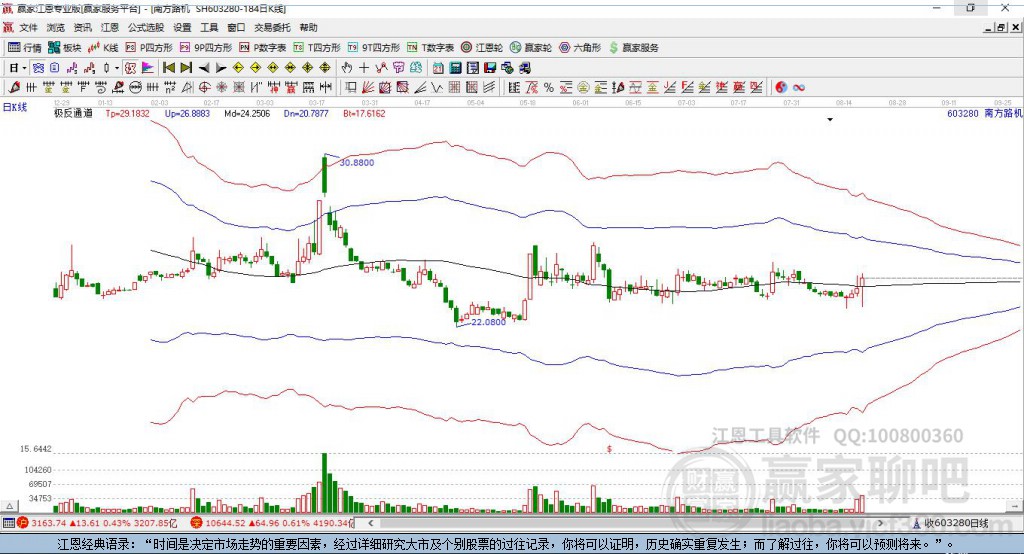The height and width of the screenshot is (554, 1024).
Task: Open the 帮助 menu
Action: click(308, 27)
